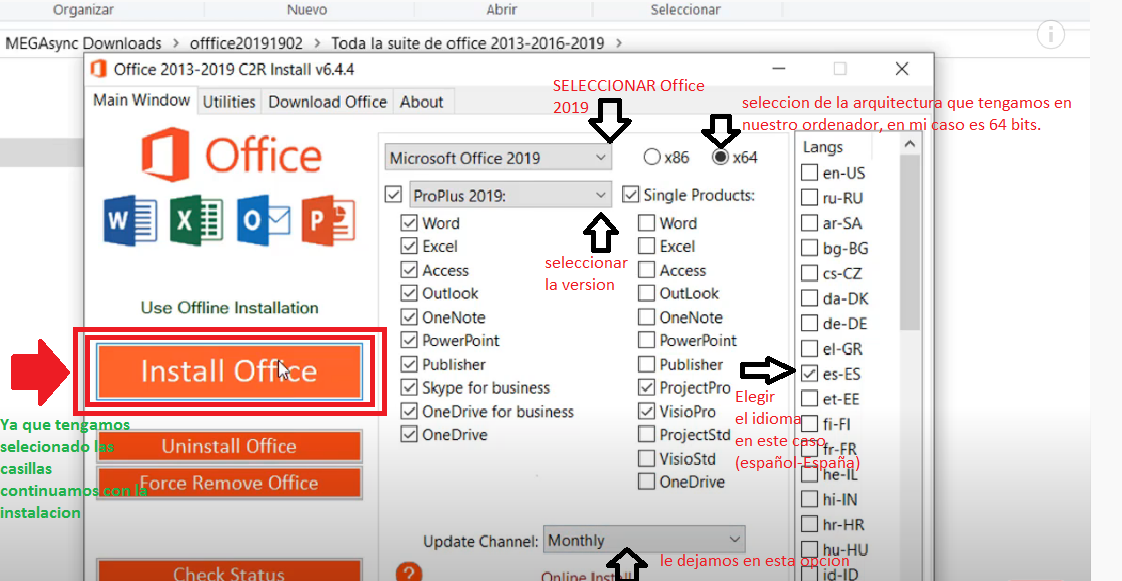Uncheck Skype for business checkbox
The height and width of the screenshot is (581, 1122).
[x=409, y=388]
